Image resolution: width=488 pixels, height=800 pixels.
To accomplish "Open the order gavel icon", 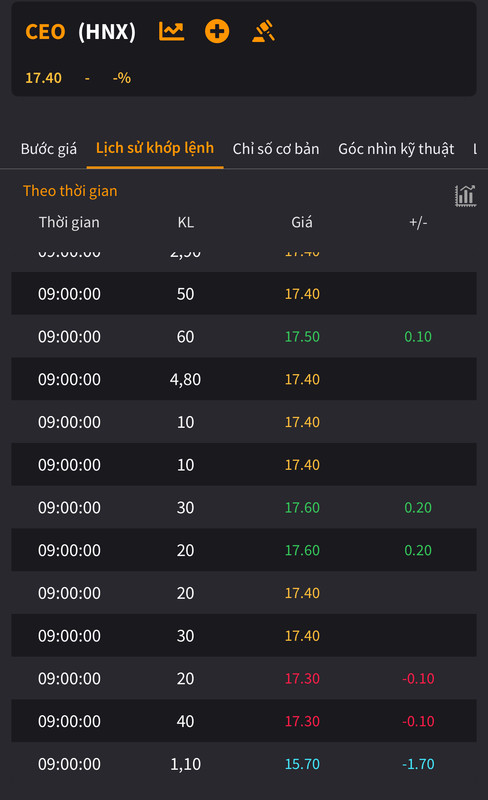I will point(263,31).
